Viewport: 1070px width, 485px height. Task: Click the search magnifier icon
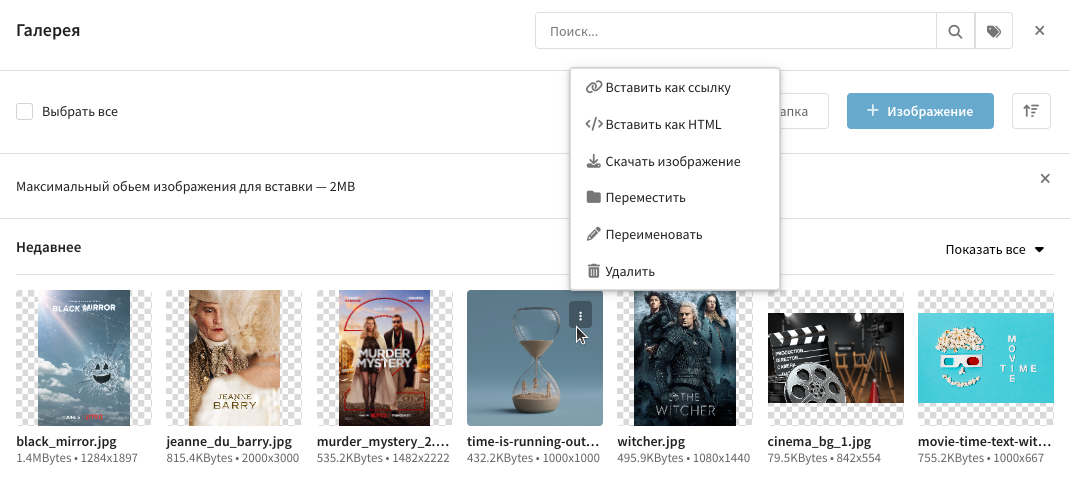point(955,31)
